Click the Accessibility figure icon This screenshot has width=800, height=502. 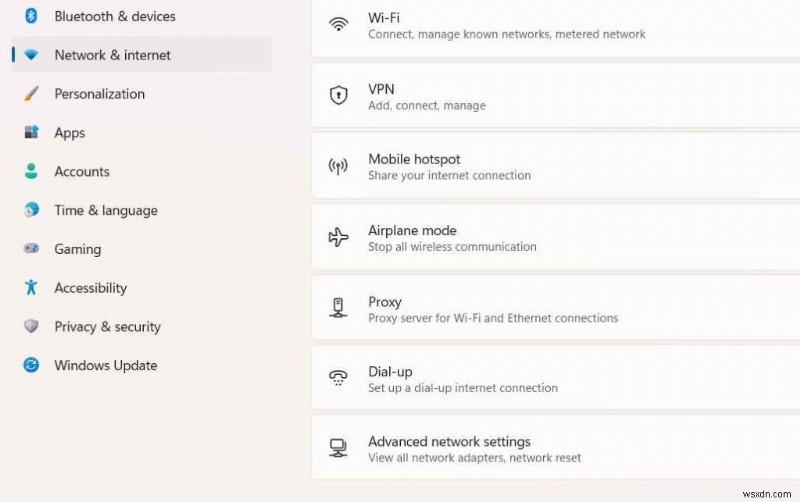click(31, 288)
